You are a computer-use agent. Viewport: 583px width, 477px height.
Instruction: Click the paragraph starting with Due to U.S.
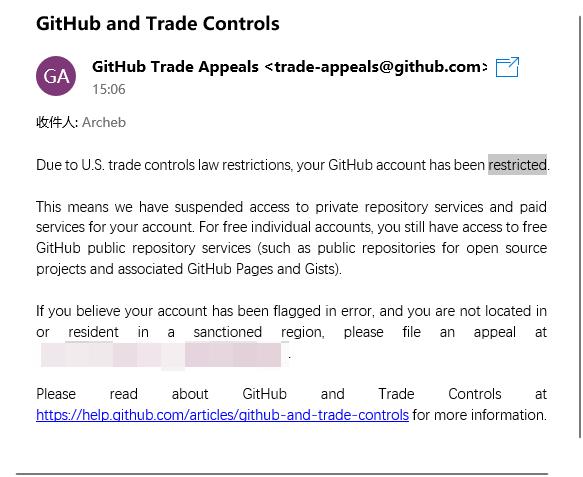(x=293, y=165)
